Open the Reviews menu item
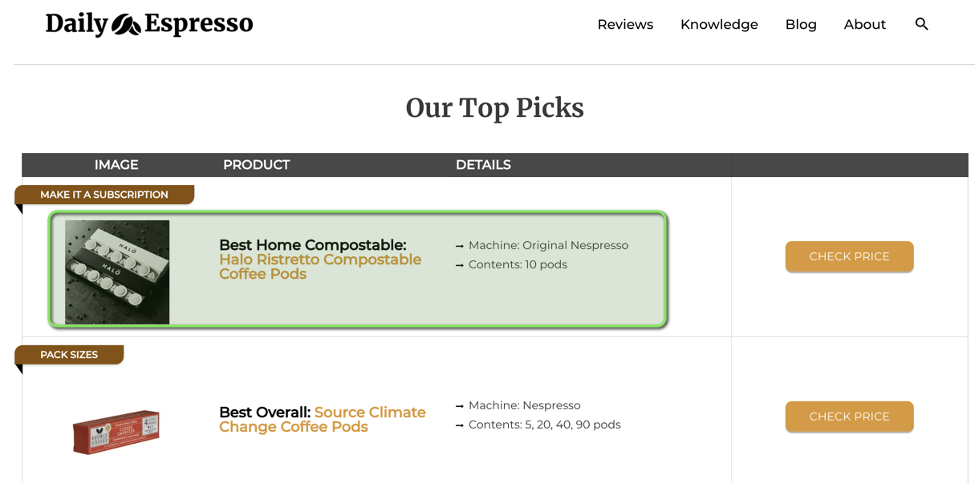This screenshot has width=977, height=483. (x=625, y=25)
